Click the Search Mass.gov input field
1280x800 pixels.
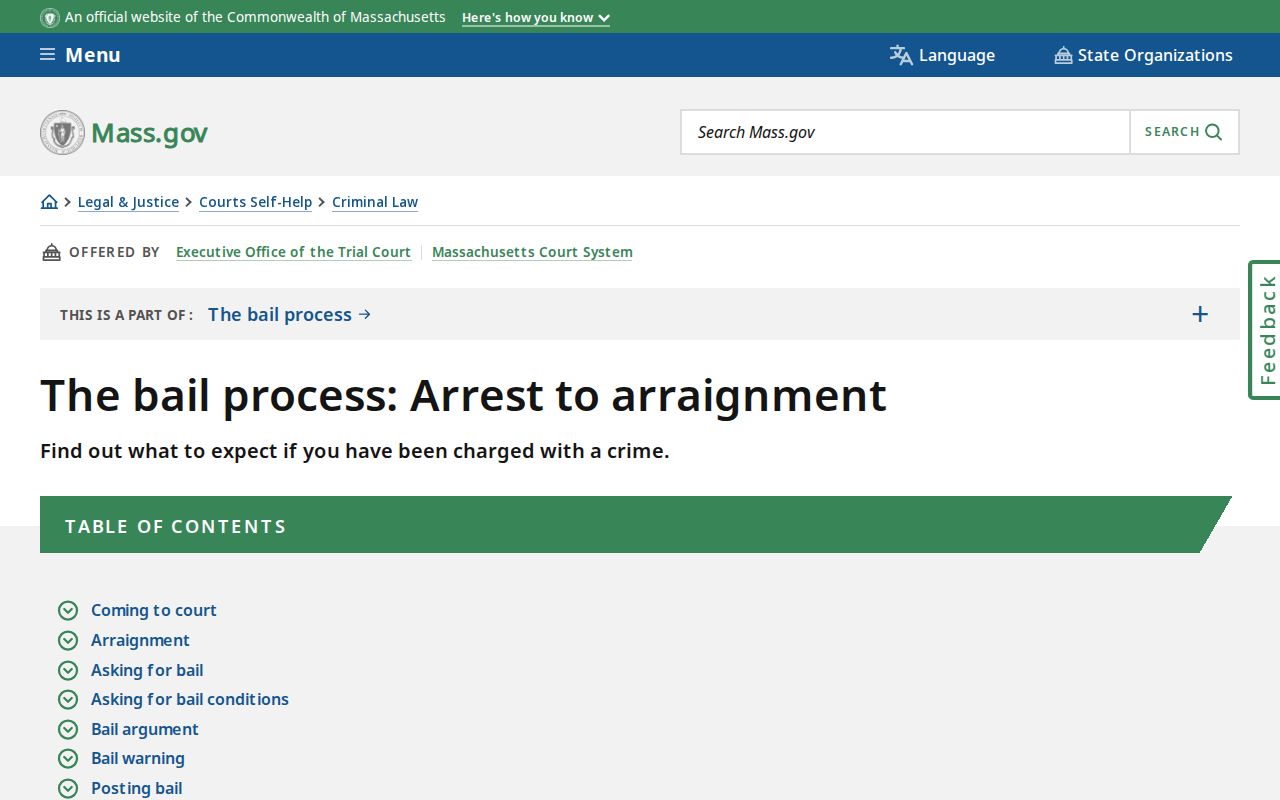pos(905,132)
